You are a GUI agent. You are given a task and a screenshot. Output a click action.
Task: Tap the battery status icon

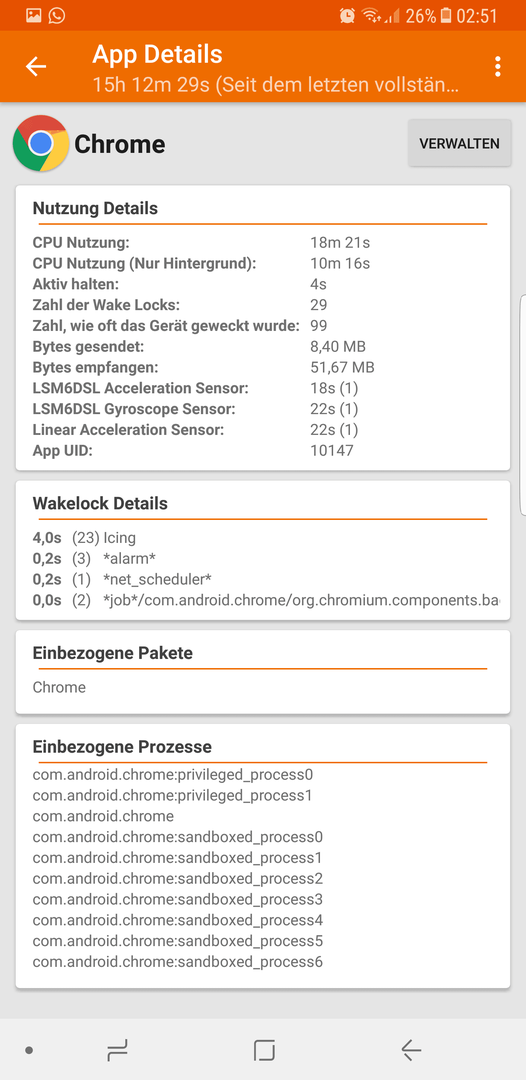[x=446, y=15]
